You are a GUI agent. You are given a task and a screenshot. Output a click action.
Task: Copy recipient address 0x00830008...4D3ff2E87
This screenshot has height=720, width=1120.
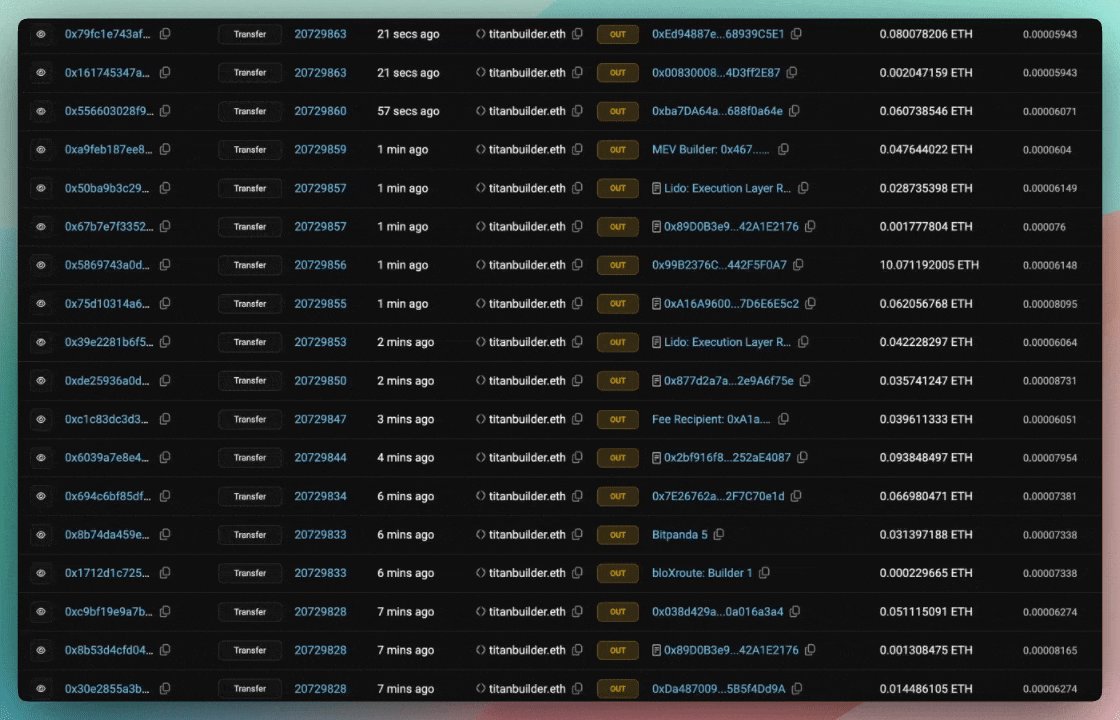click(791, 72)
